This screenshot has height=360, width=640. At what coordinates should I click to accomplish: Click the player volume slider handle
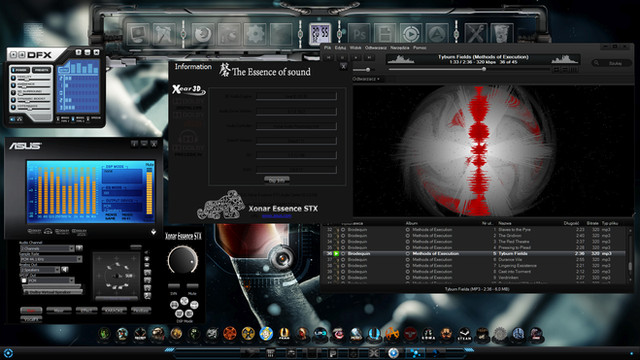pos(368,70)
